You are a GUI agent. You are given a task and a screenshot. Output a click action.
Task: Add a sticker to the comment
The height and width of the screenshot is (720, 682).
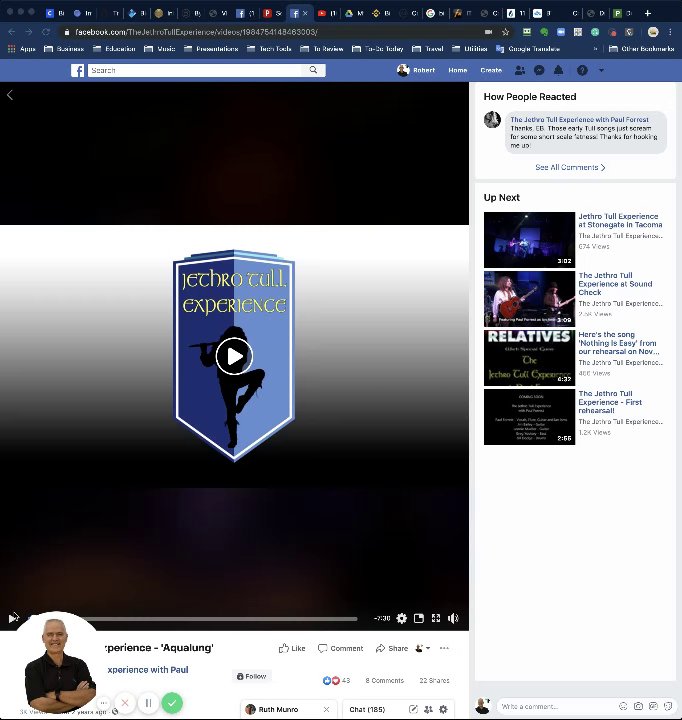(x=668, y=706)
